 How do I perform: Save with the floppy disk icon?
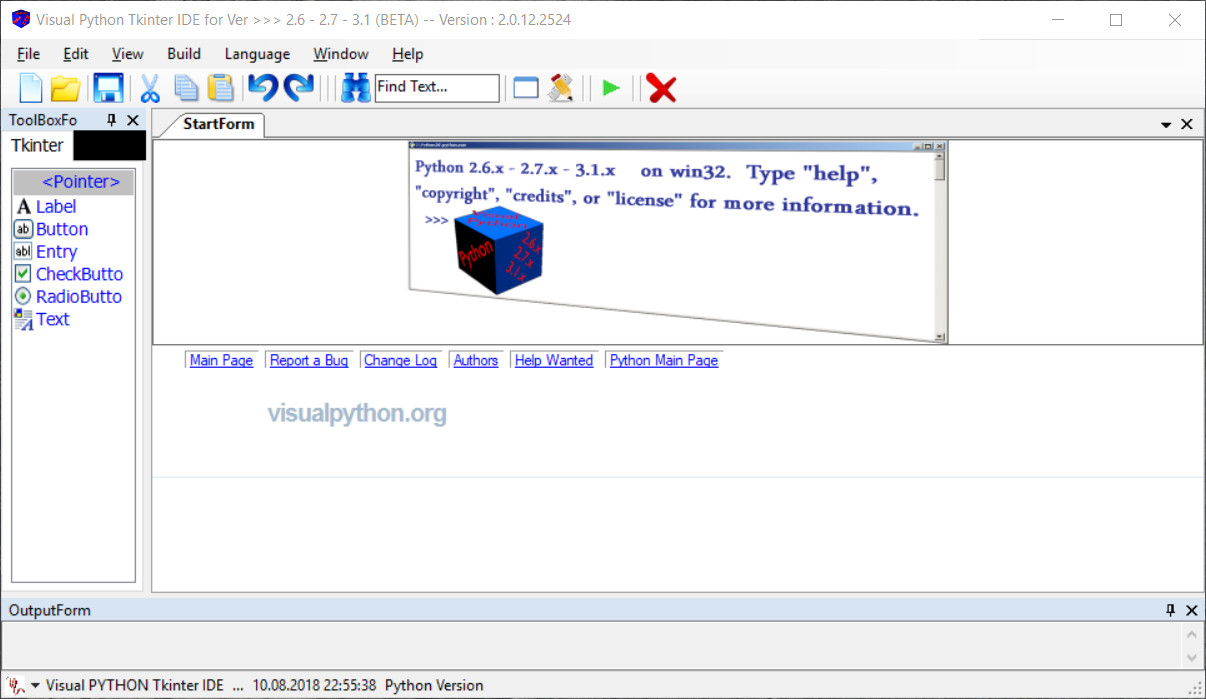[108, 88]
